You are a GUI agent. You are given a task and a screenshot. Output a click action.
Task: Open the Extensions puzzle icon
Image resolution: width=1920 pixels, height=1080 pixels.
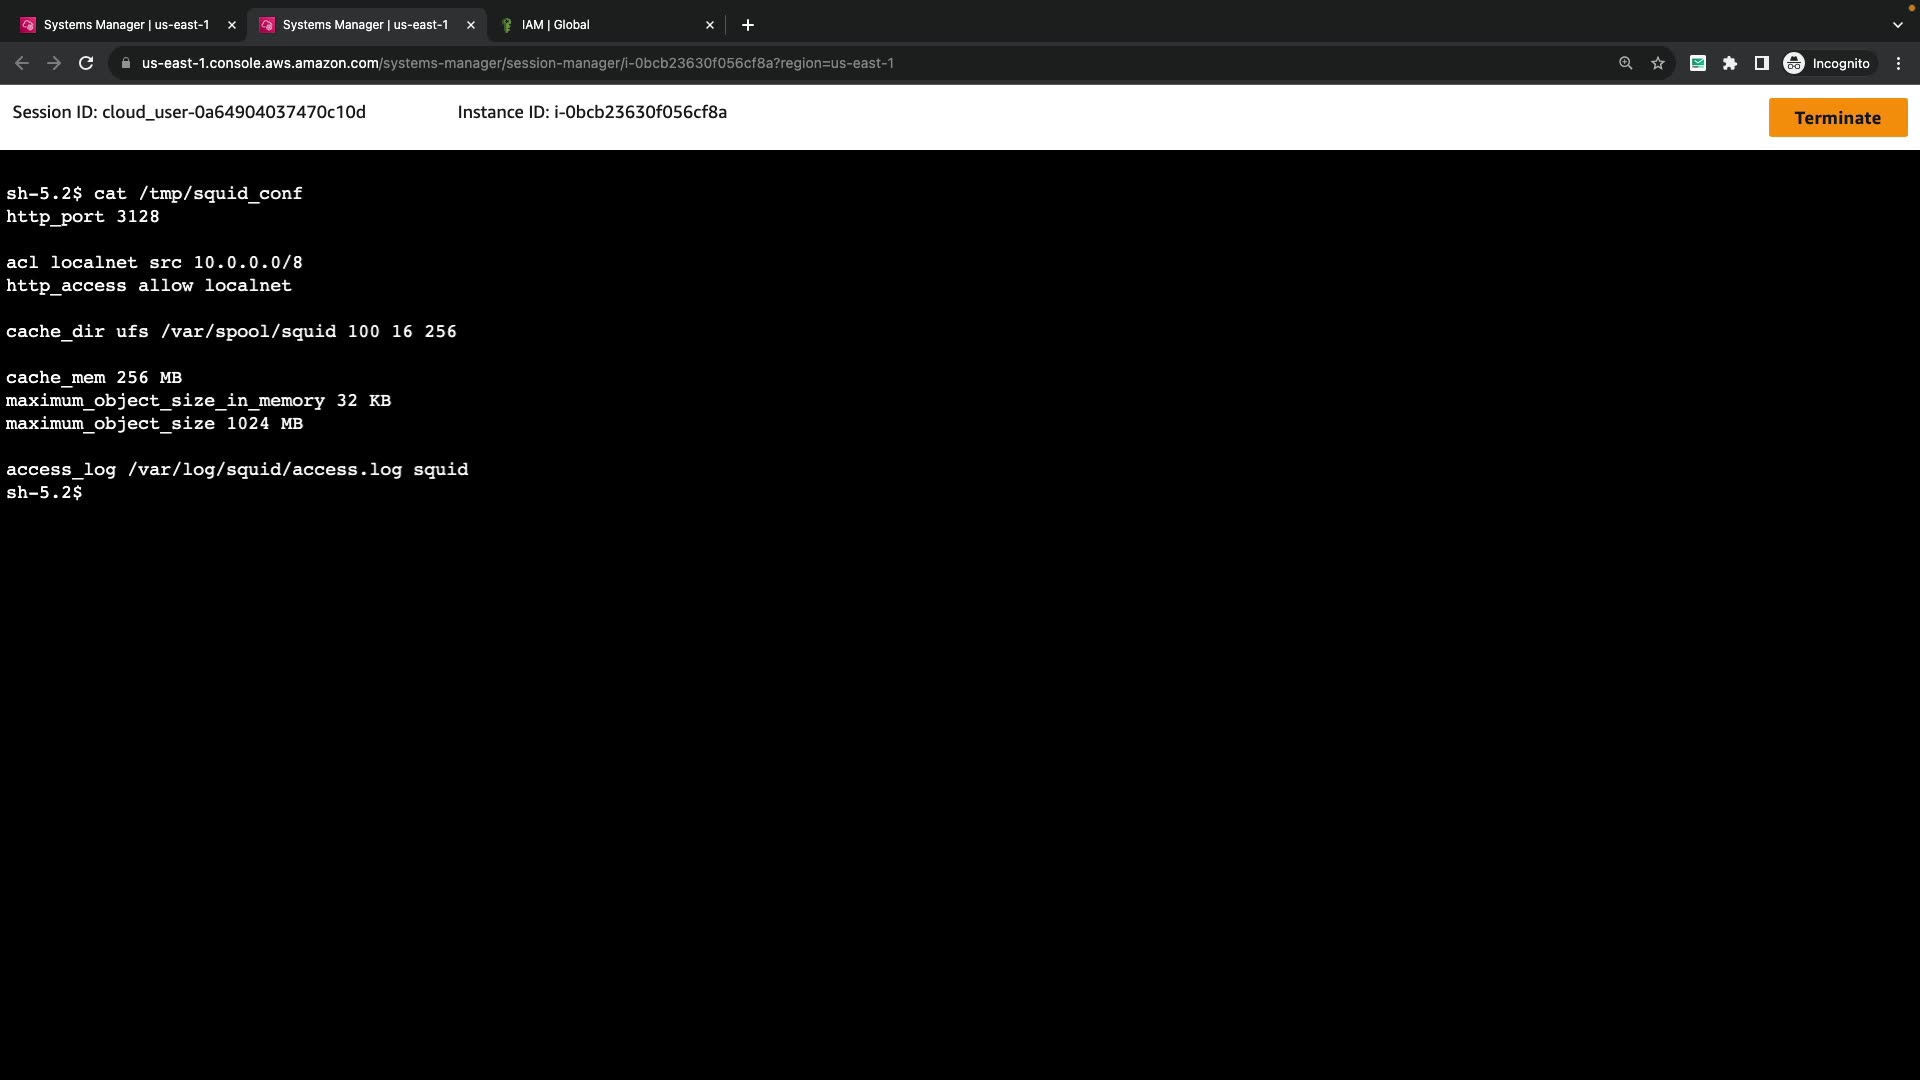1730,63
